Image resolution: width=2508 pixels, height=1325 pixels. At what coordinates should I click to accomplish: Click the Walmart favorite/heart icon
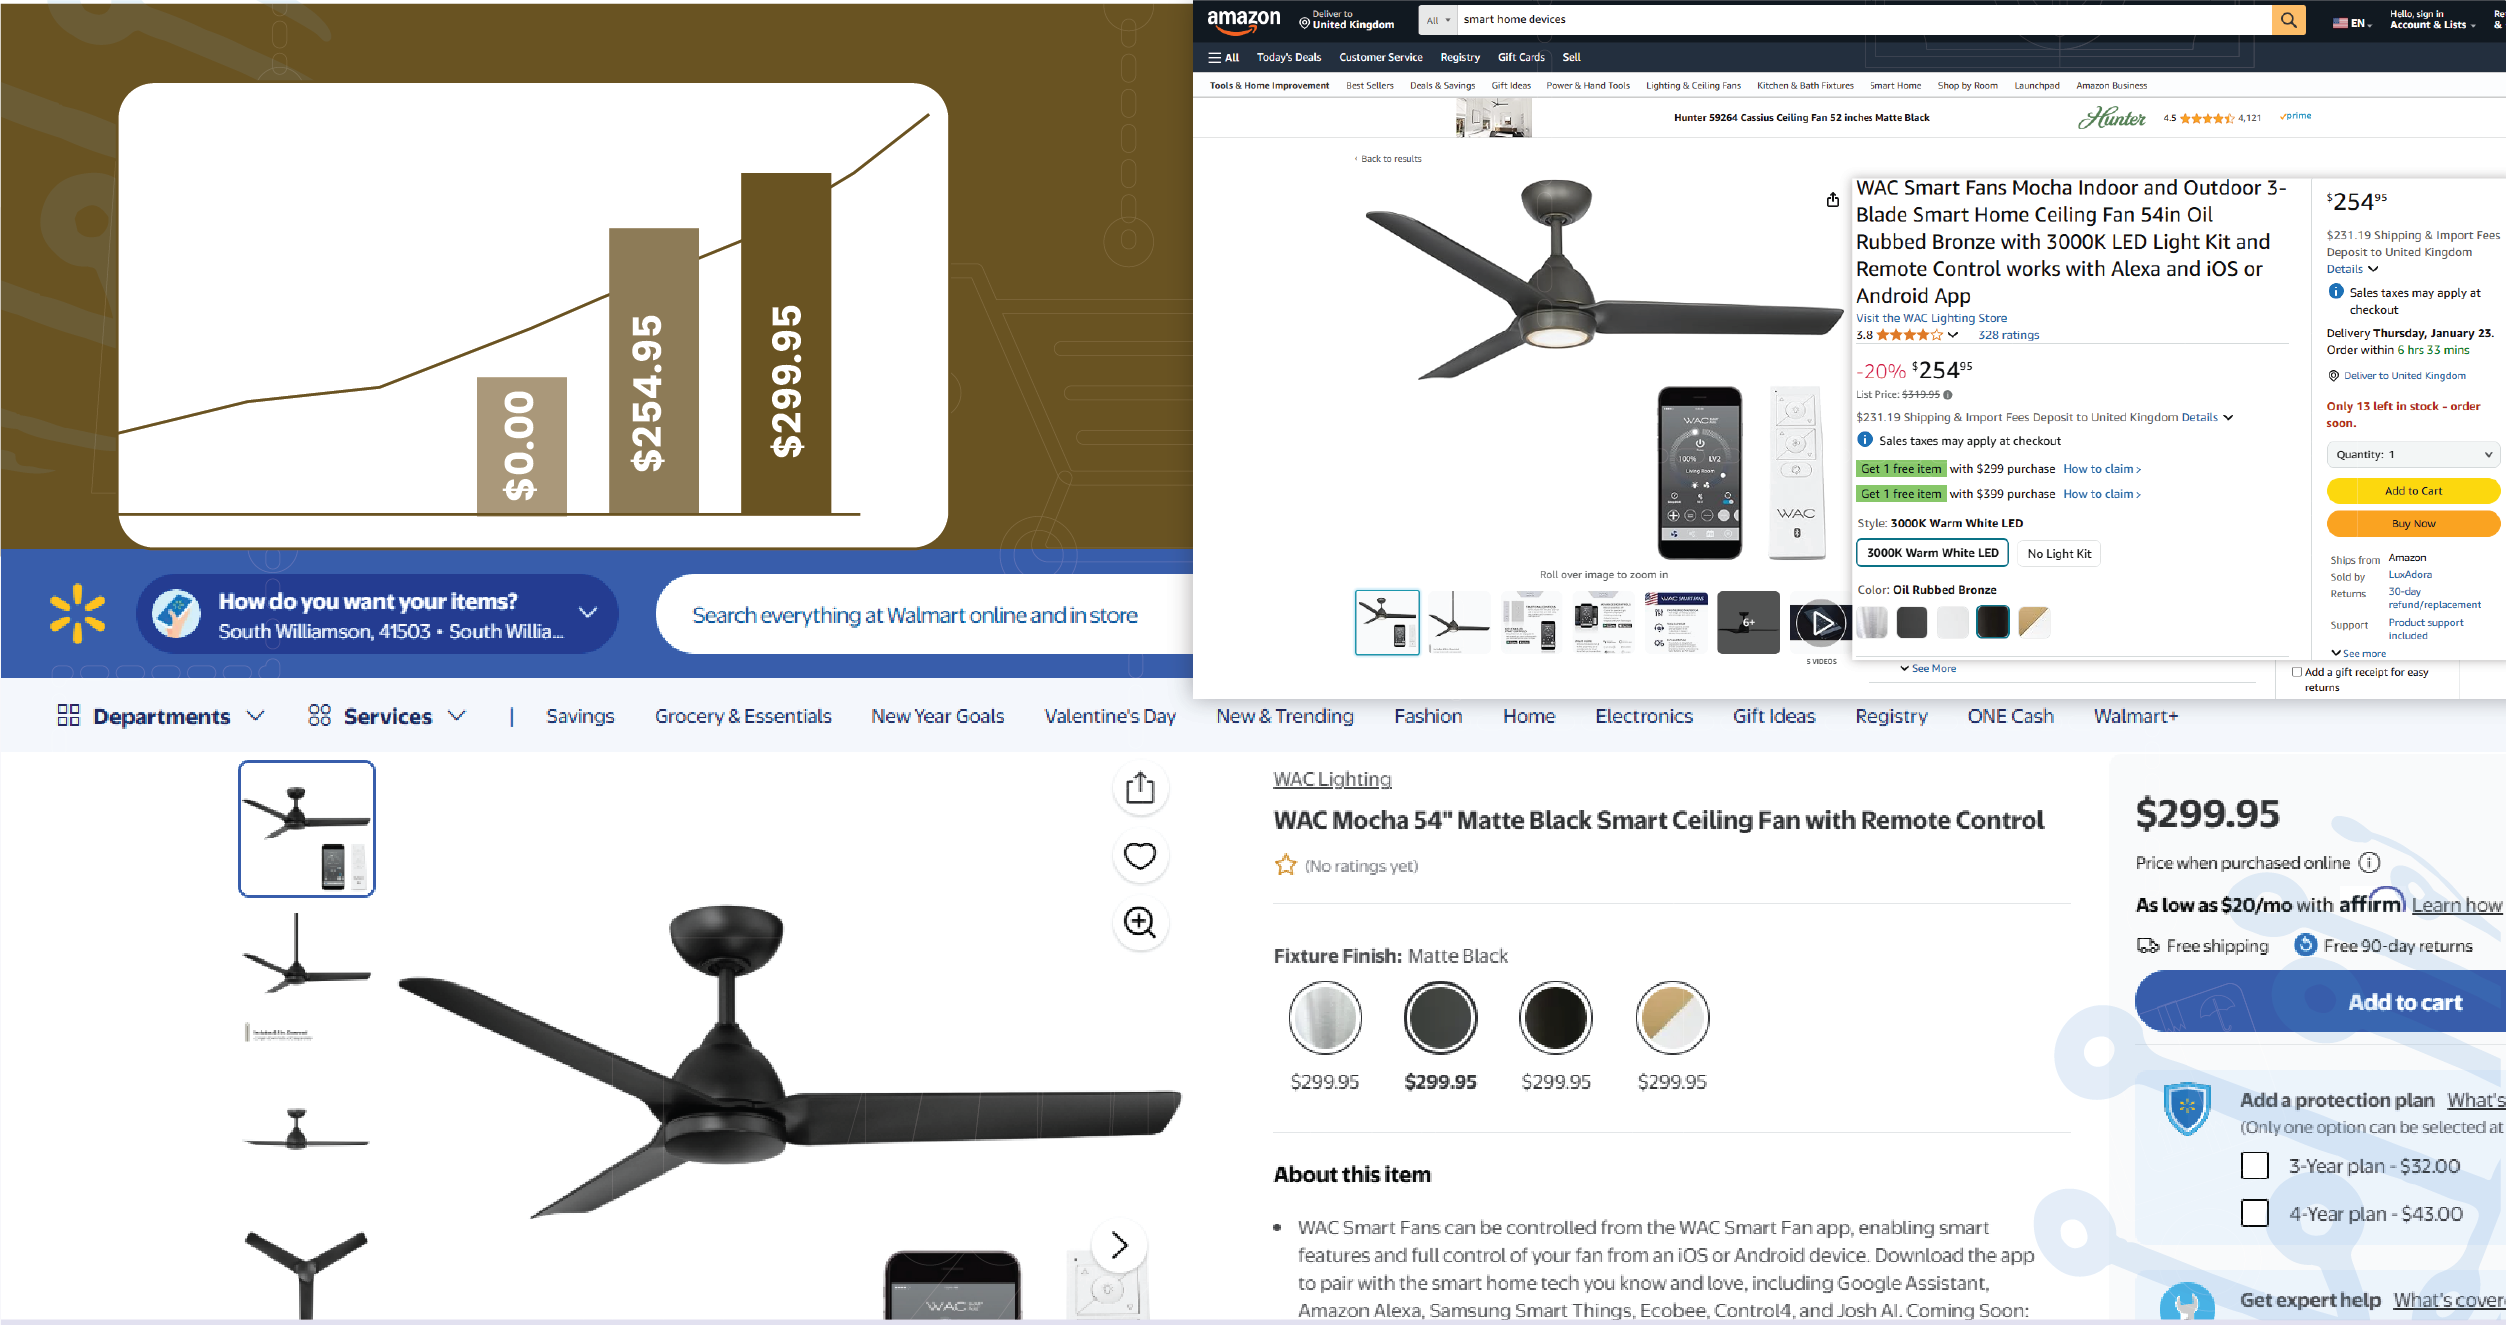(x=1140, y=856)
